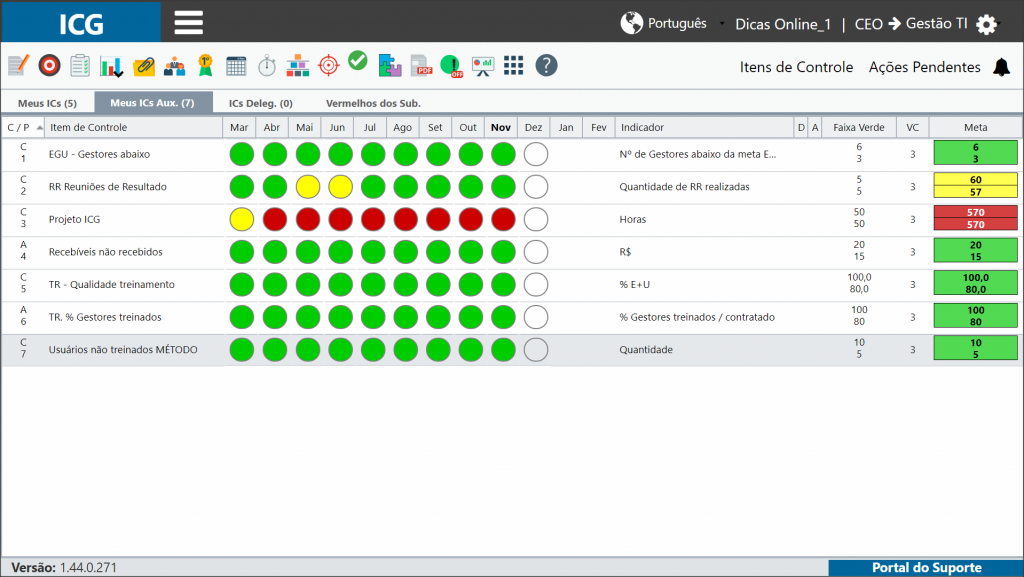
Task: Select TR - Qualidade treinamento item
Action: tap(112, 285)
